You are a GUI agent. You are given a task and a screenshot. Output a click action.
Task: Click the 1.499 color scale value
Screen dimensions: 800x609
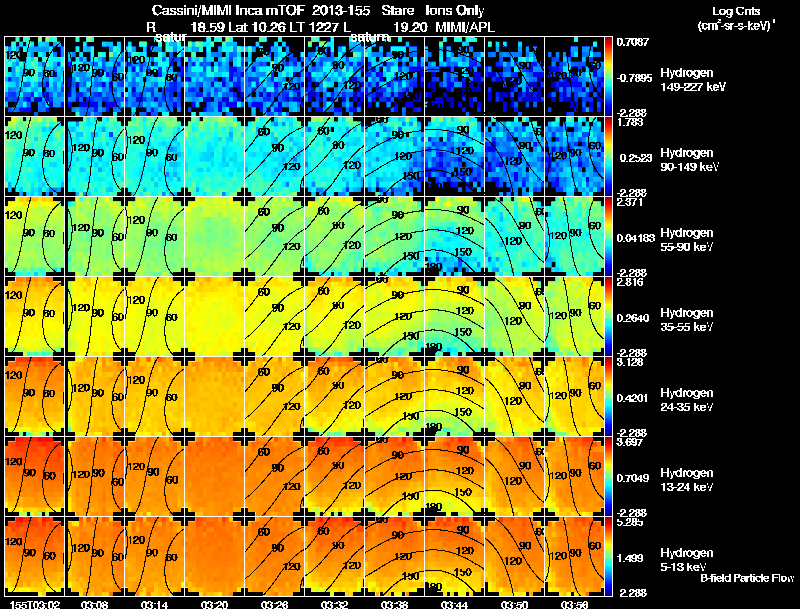(x=630, y=559)
